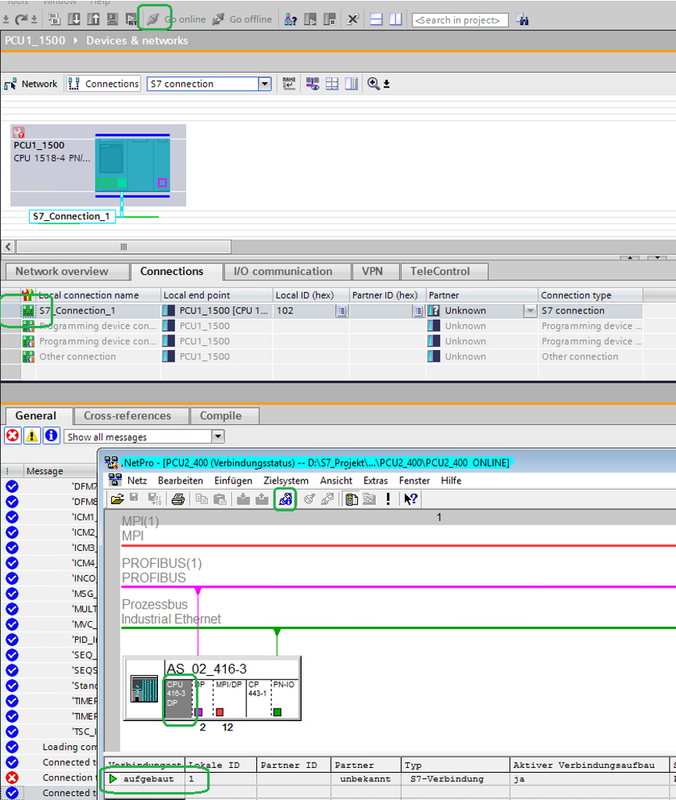Toggle the error messages filter button
The width and height of the screenshot is (676, 800).
point(13,436)
